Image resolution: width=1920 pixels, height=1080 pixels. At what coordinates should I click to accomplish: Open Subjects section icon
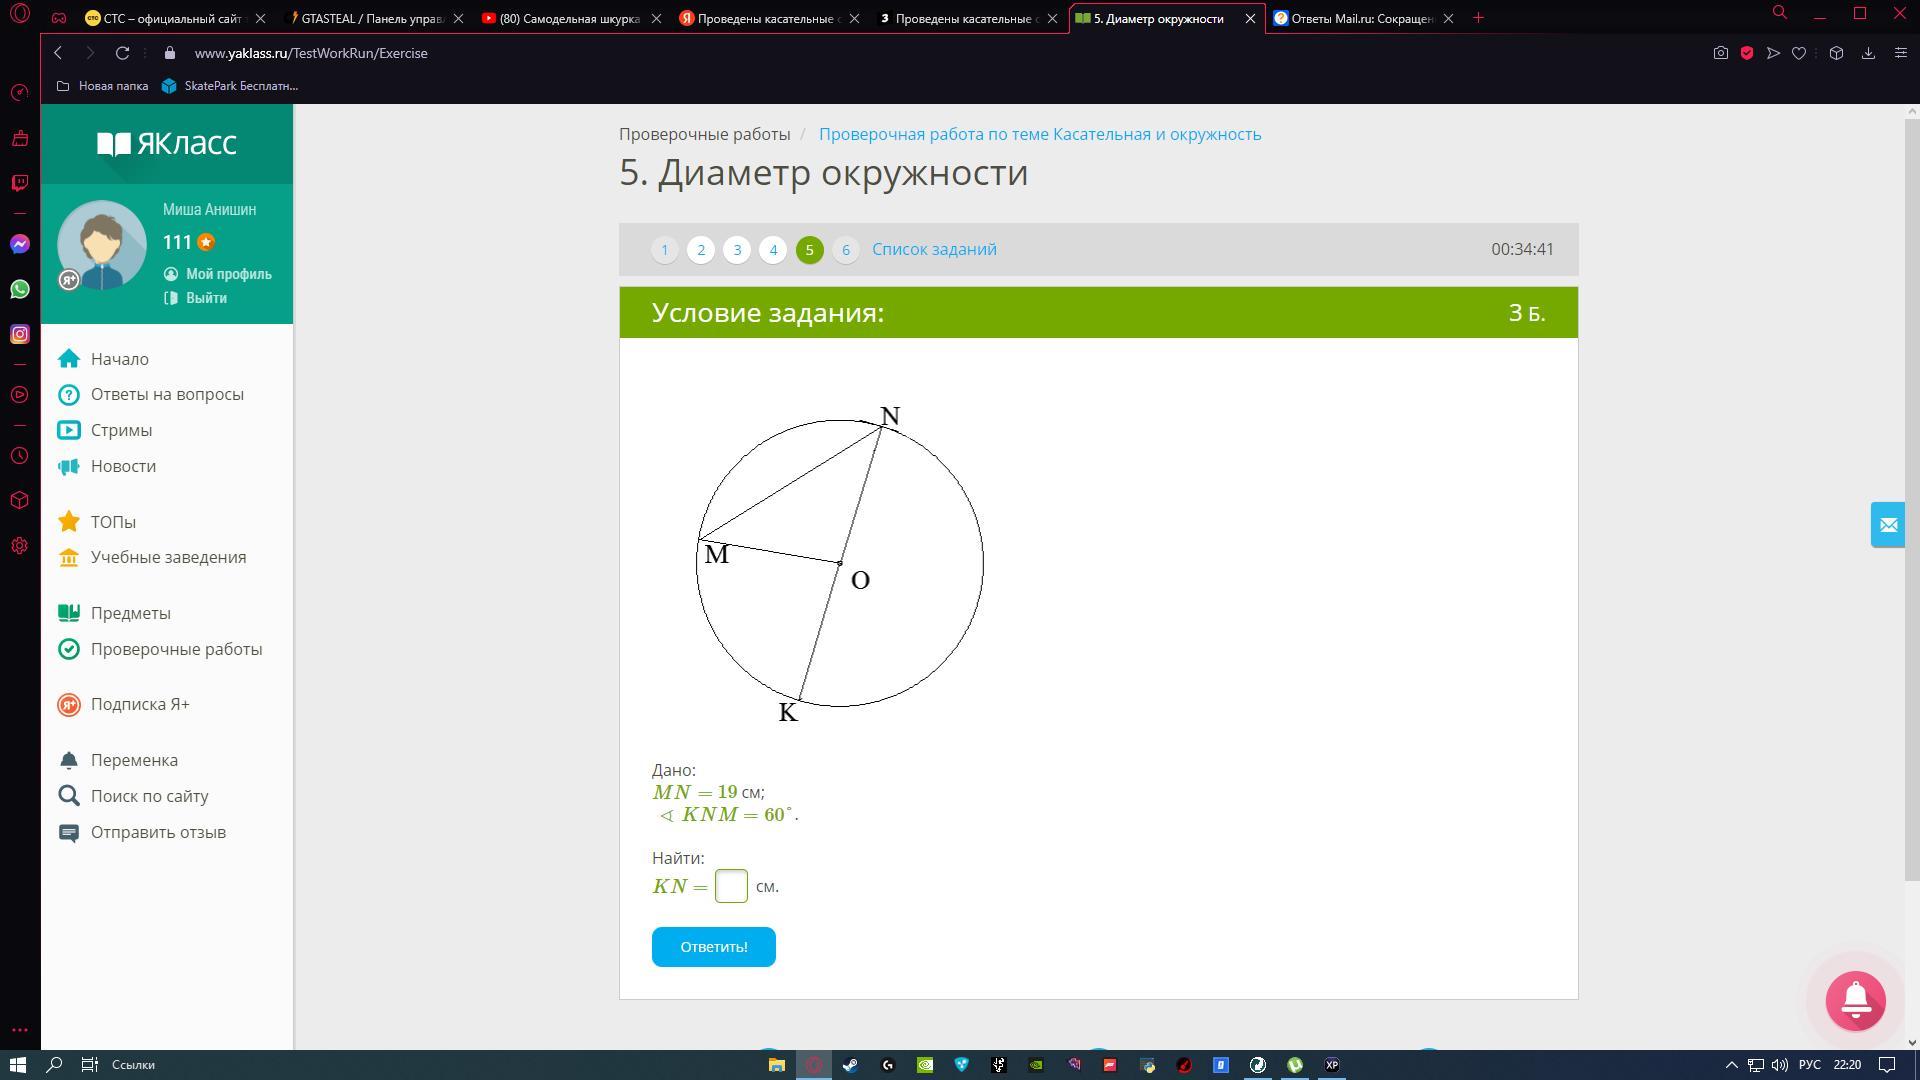pyautogui.click(x=69, y=612)
